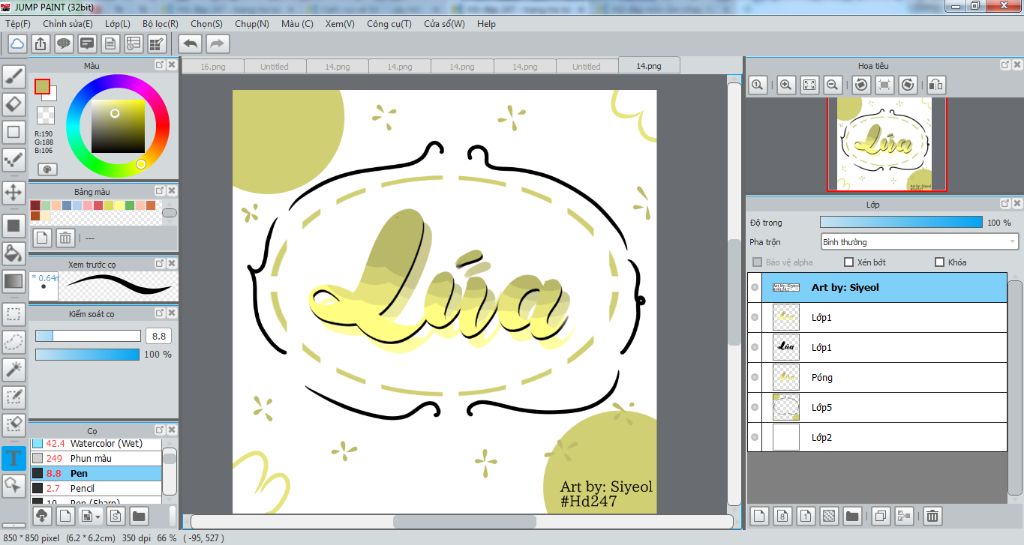Download cloud brushes in brush panel
Image resolution: width=1024 pixels, height=545 pixels.
click(42, 516)
